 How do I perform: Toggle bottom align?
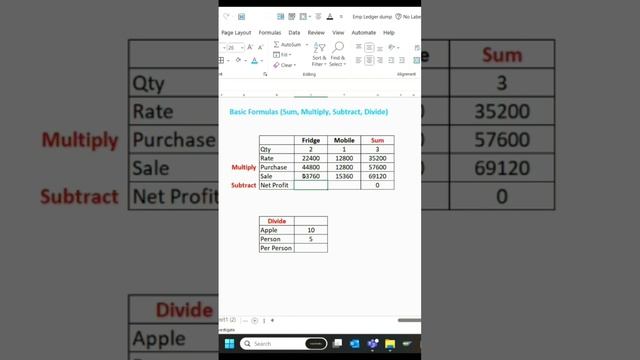point(380,48)
